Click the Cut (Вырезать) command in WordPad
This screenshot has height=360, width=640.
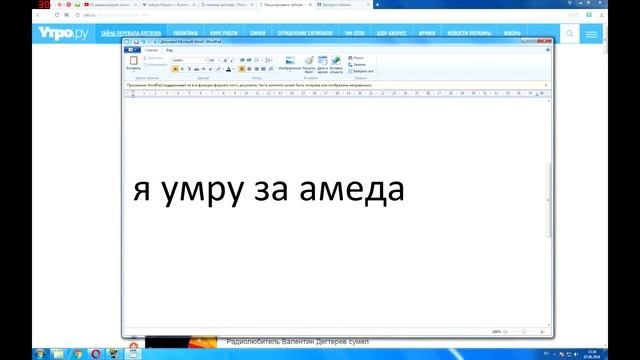pyautogui.click(x=154, y=58)
